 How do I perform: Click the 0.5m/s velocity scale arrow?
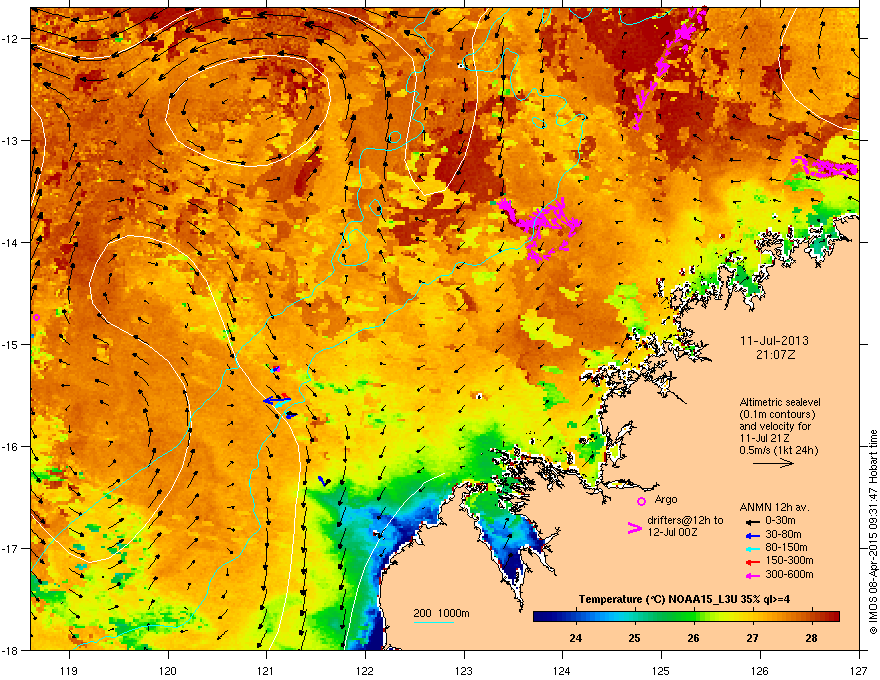[773, 463]
